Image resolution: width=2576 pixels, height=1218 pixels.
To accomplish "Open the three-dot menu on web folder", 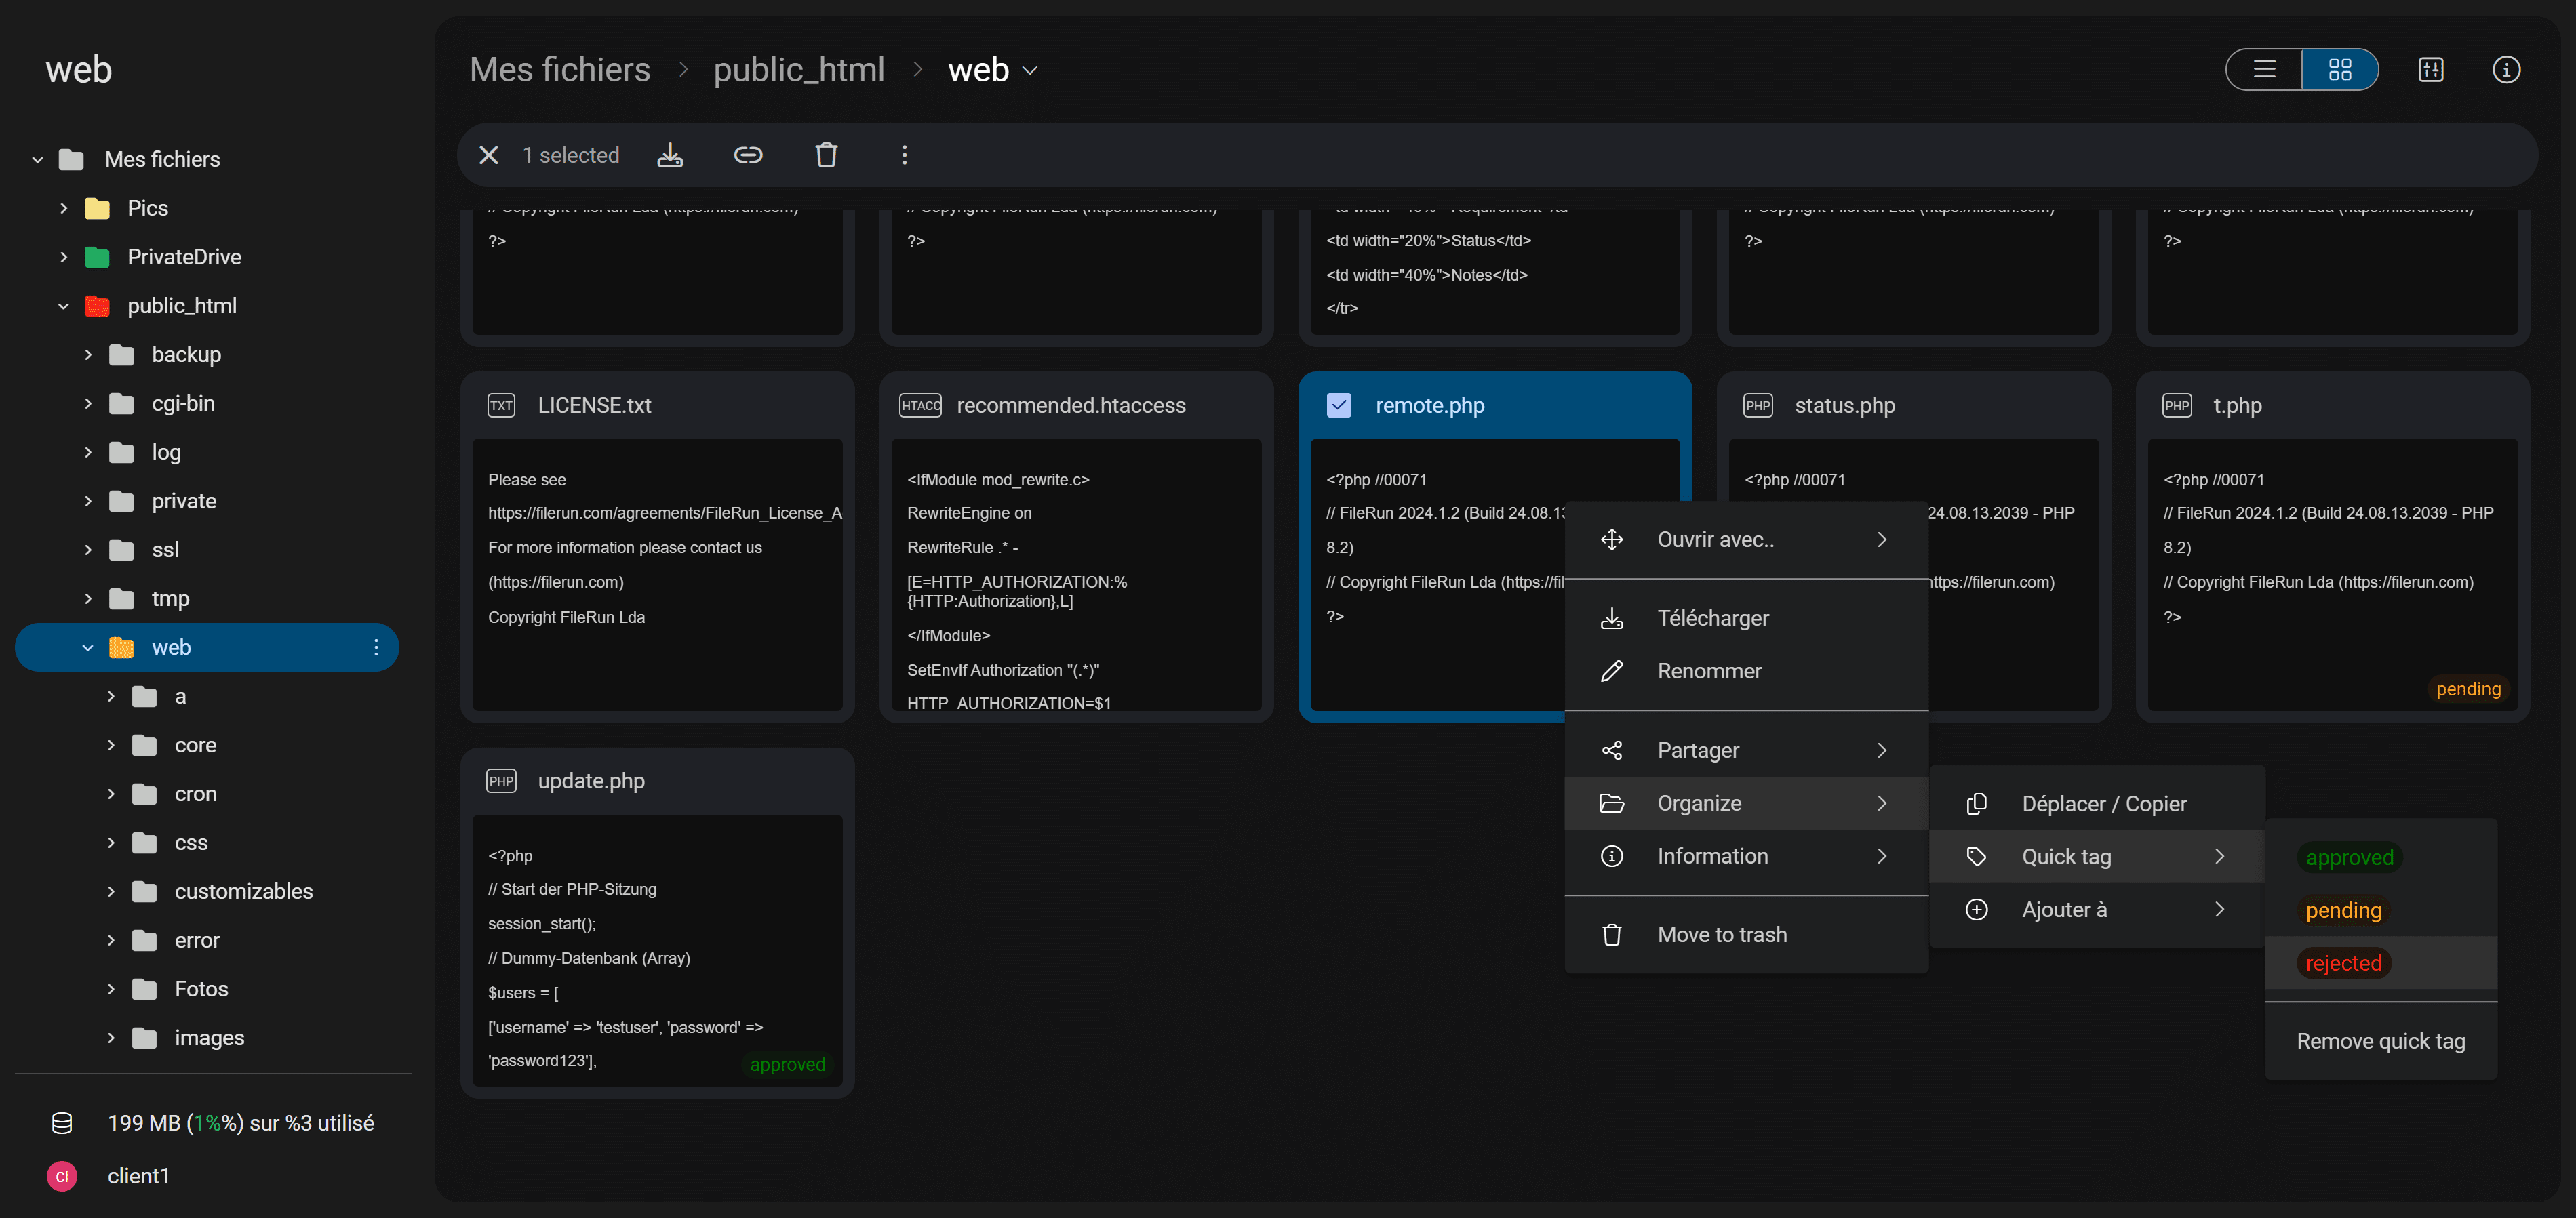I will (x=376, y=647).
